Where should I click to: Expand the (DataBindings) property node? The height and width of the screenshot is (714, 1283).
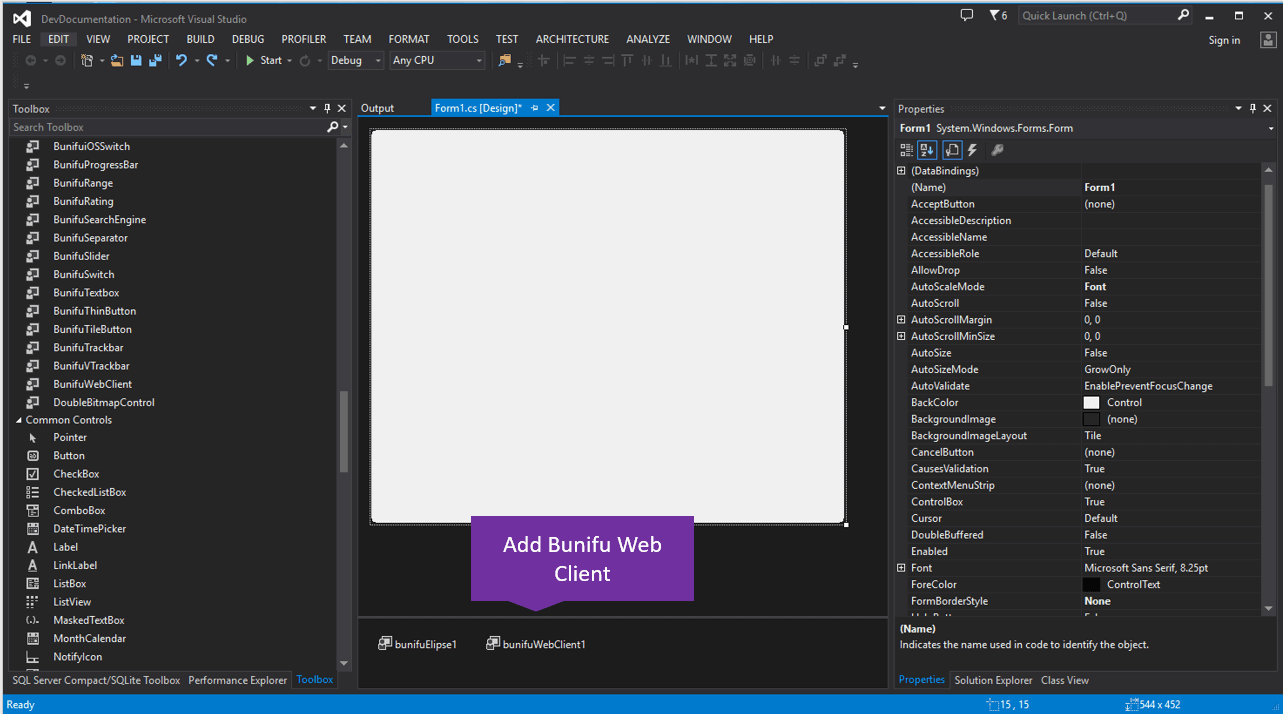click(x=902, y=171)
